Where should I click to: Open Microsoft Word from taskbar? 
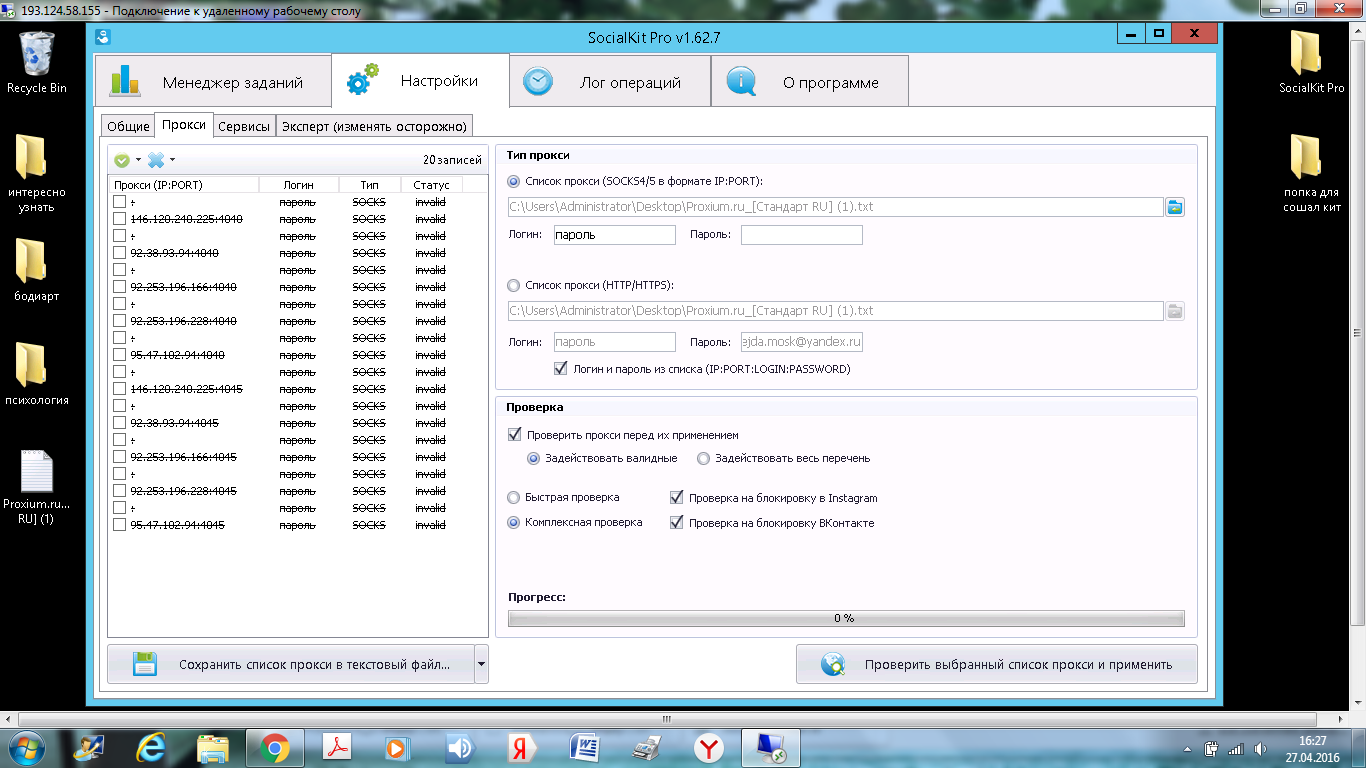click(584, 747)
